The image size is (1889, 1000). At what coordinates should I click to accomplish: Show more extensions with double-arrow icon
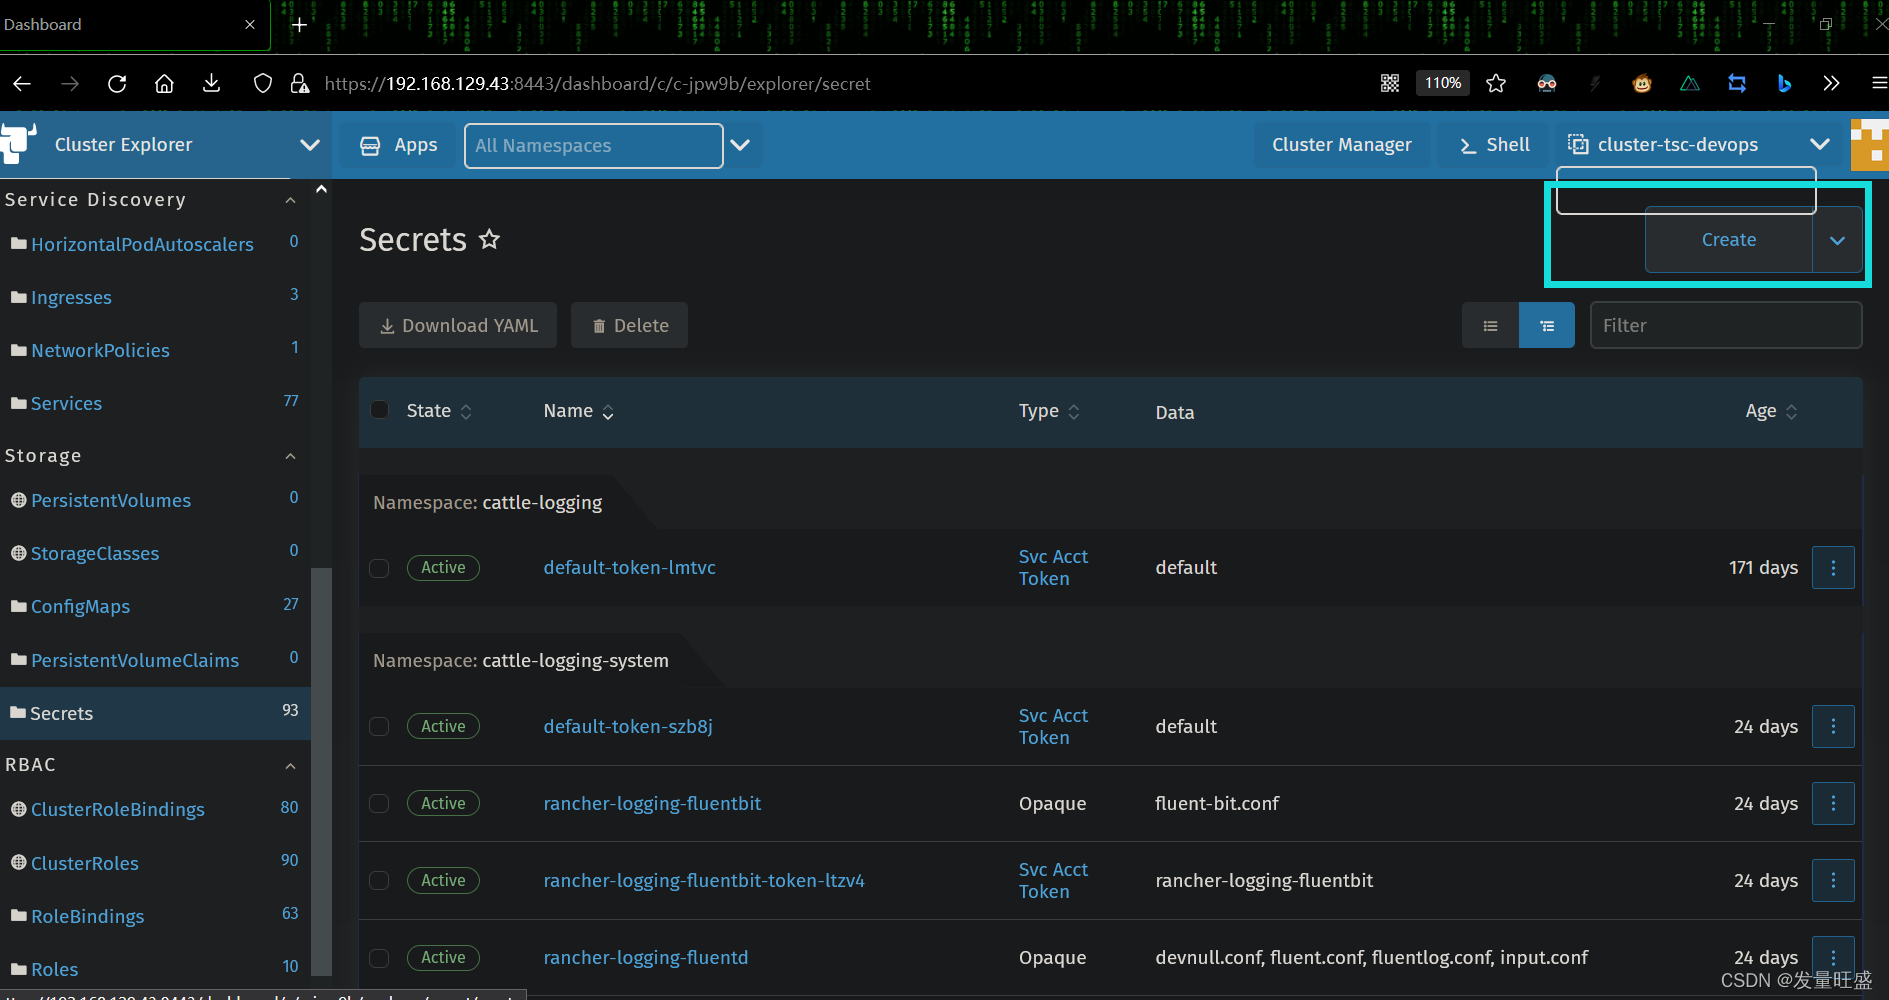(1831, 83)
